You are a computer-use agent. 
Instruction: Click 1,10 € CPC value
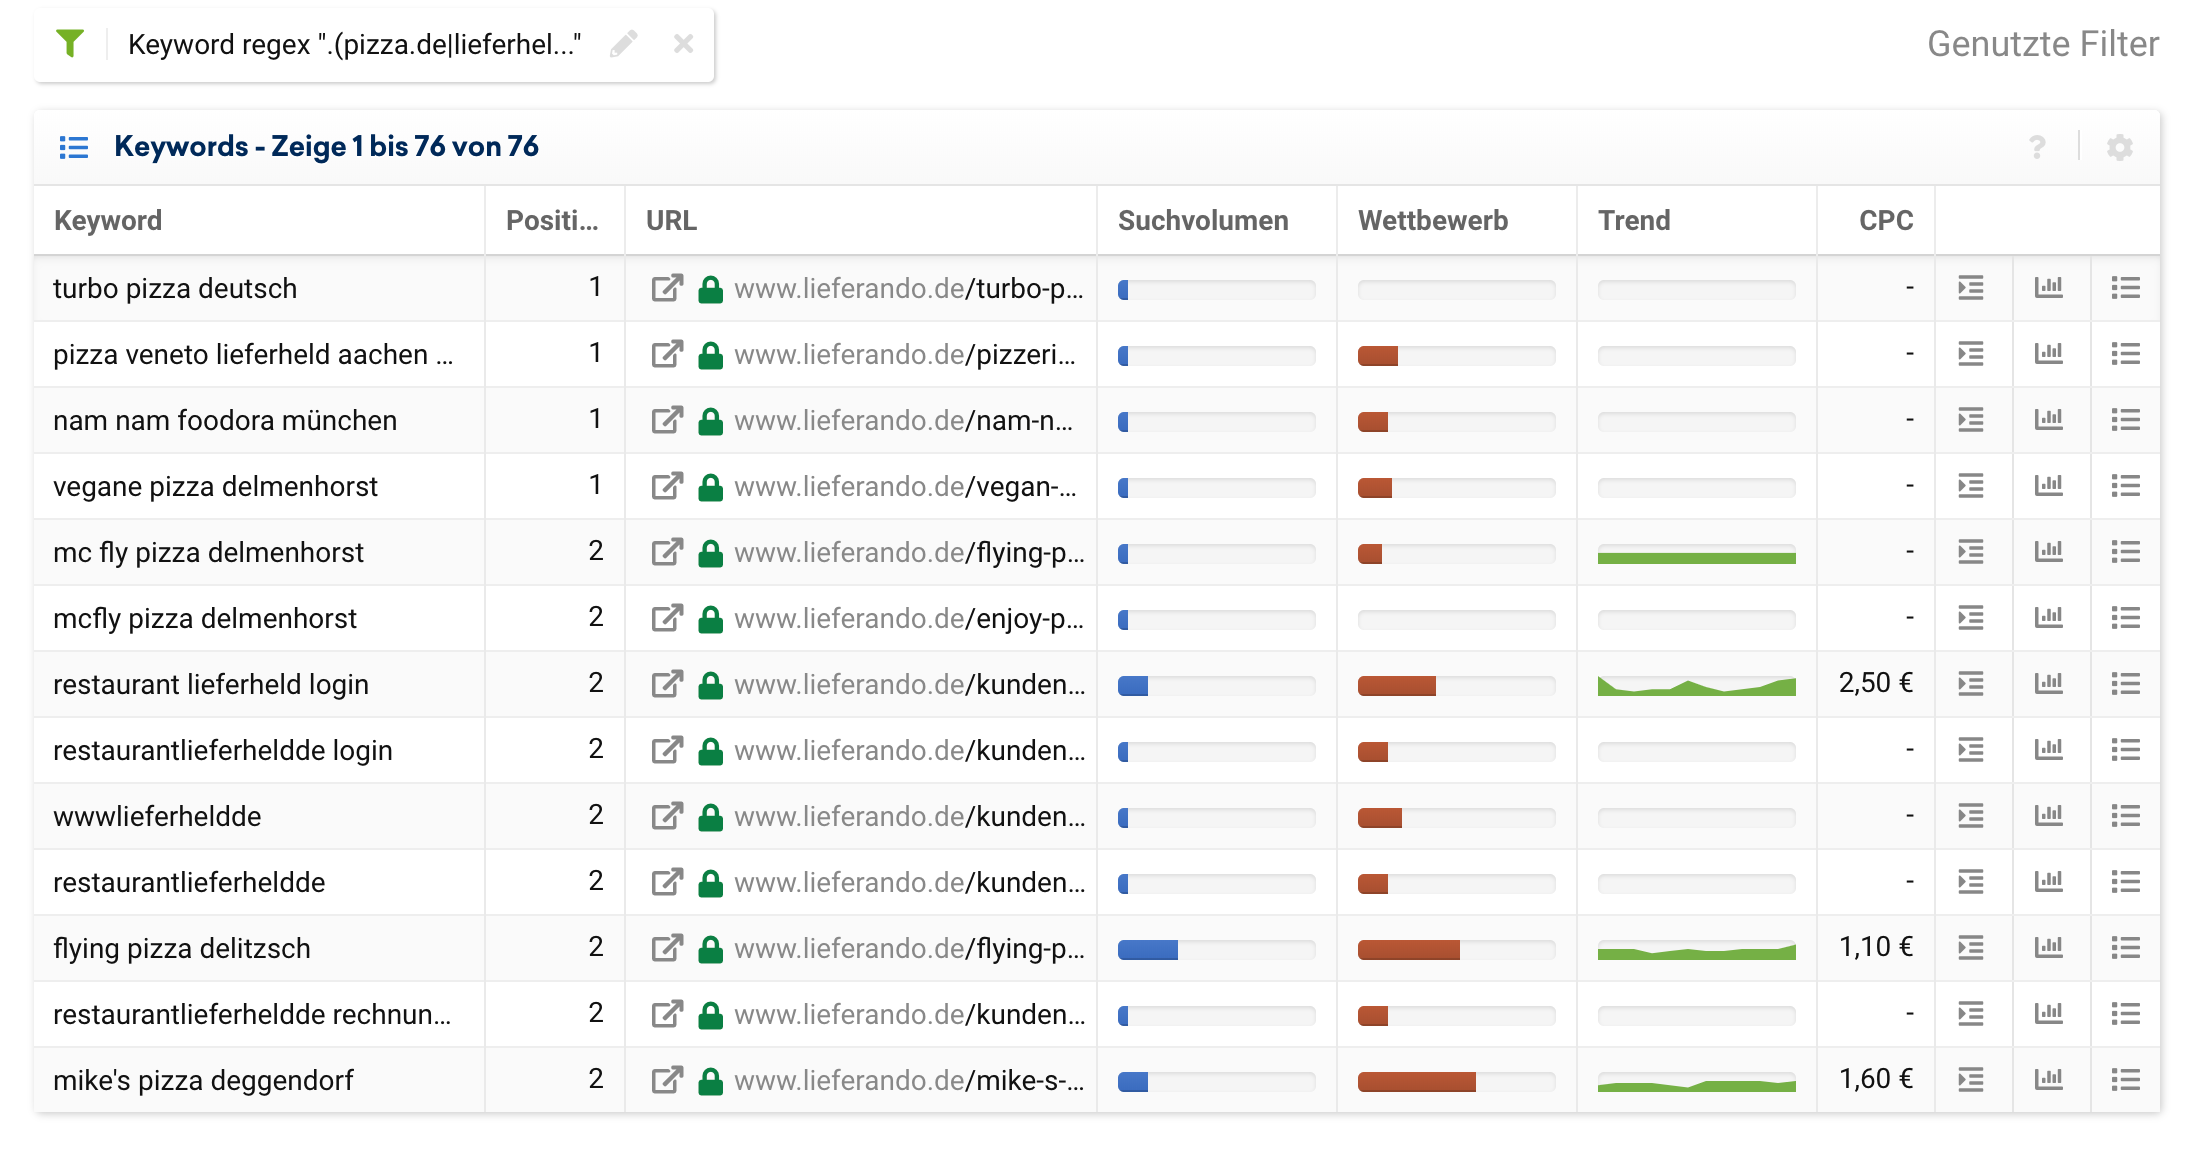click(1876, 947)
